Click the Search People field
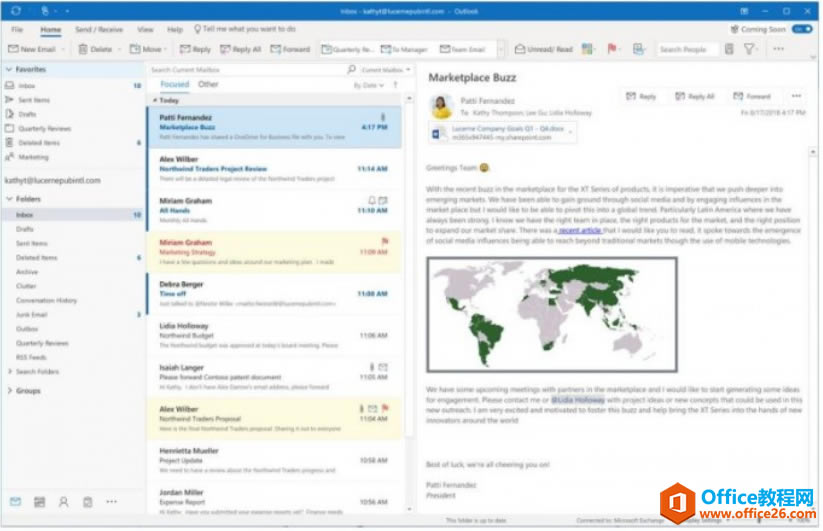The height and width of the screenshot is (531, 823). pos(687,49)
